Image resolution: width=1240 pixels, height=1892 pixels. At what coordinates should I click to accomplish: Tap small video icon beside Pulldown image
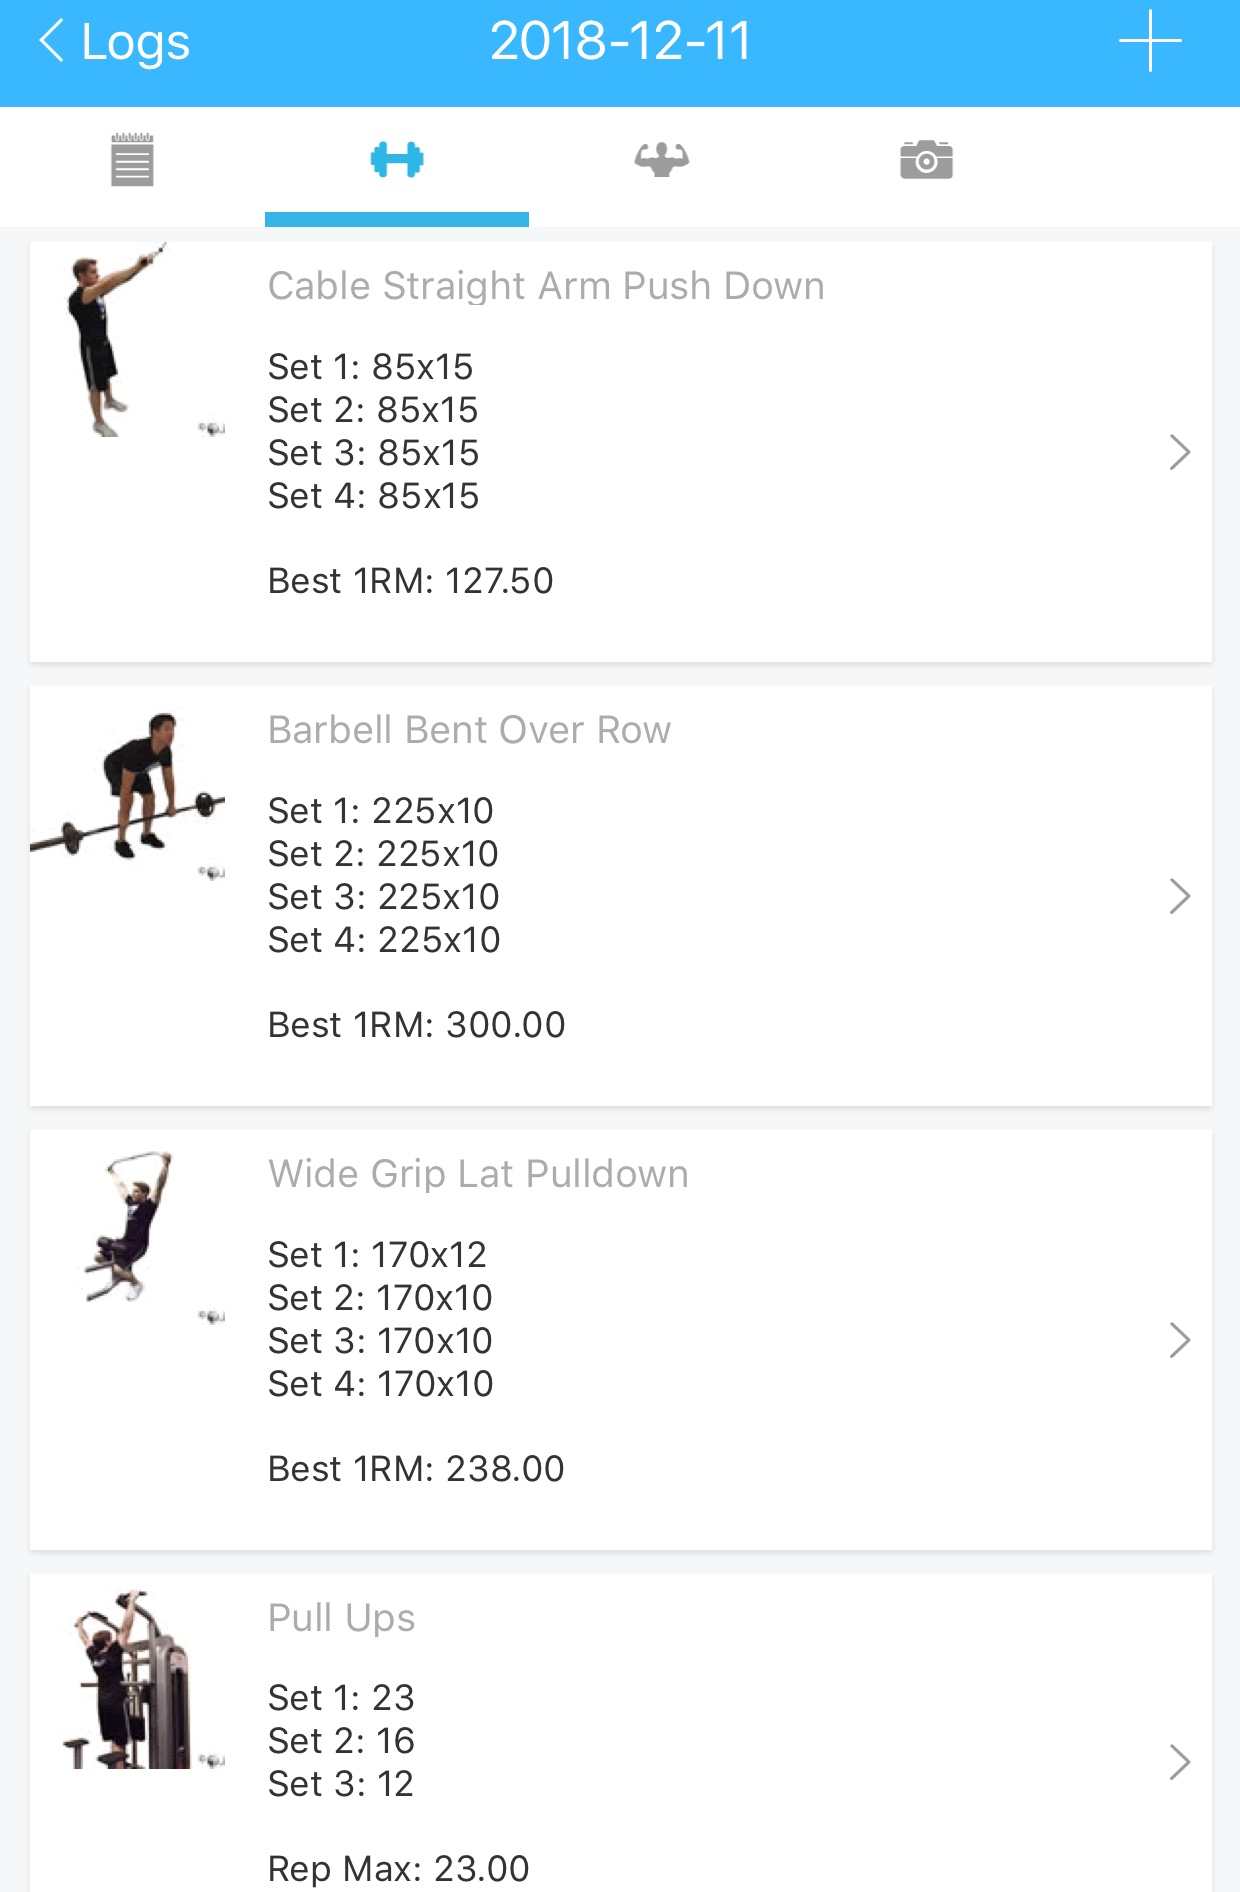coord(212,1317)
